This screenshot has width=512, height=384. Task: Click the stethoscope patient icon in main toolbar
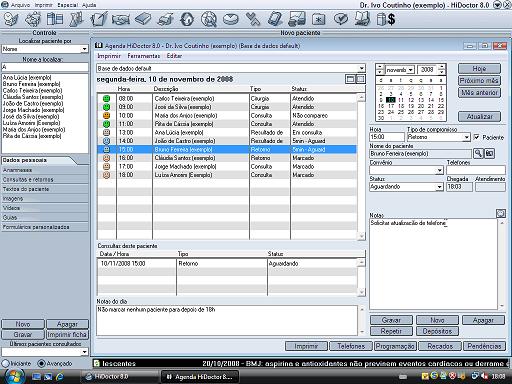11,19
